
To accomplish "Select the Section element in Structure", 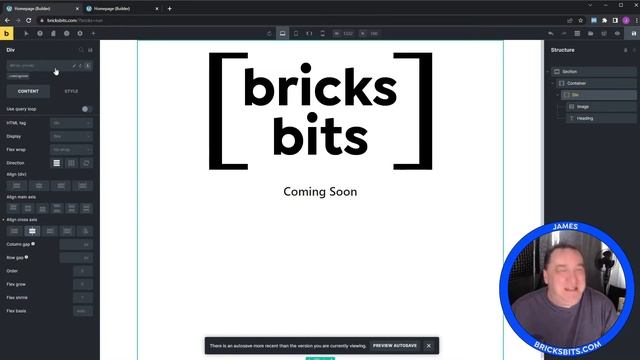I will point(594,71).
